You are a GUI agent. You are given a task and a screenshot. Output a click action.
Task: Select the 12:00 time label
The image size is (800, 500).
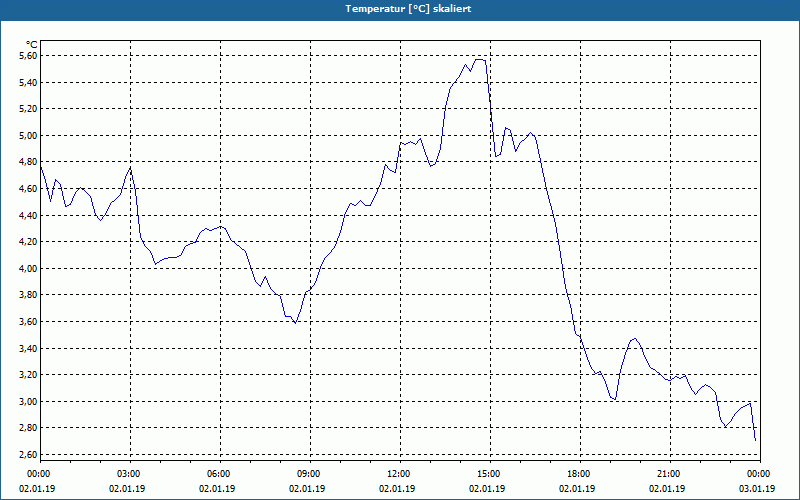point(401,474)
